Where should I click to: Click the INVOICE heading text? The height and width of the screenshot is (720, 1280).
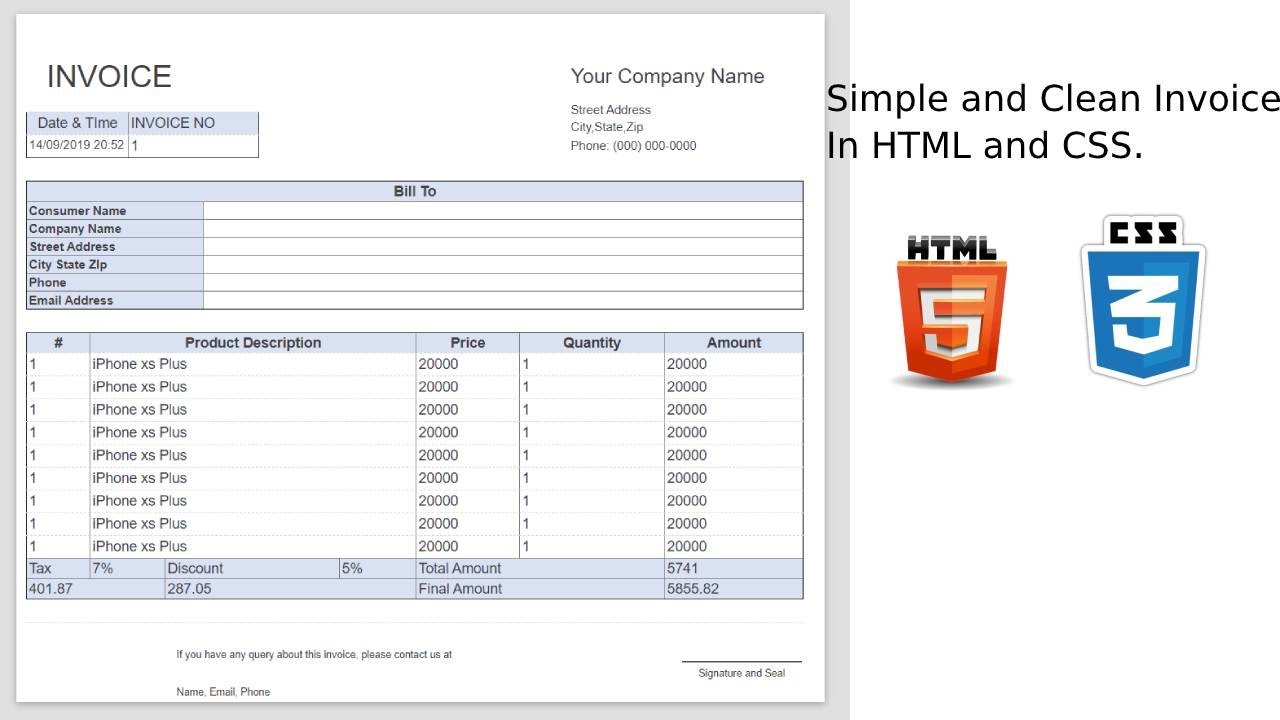coord(109,76)
